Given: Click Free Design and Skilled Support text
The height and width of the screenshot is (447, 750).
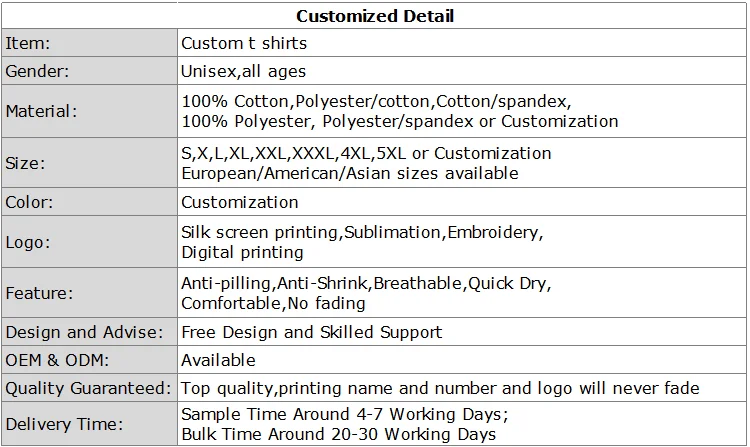Looking at the screenshot, I should 312,332.
